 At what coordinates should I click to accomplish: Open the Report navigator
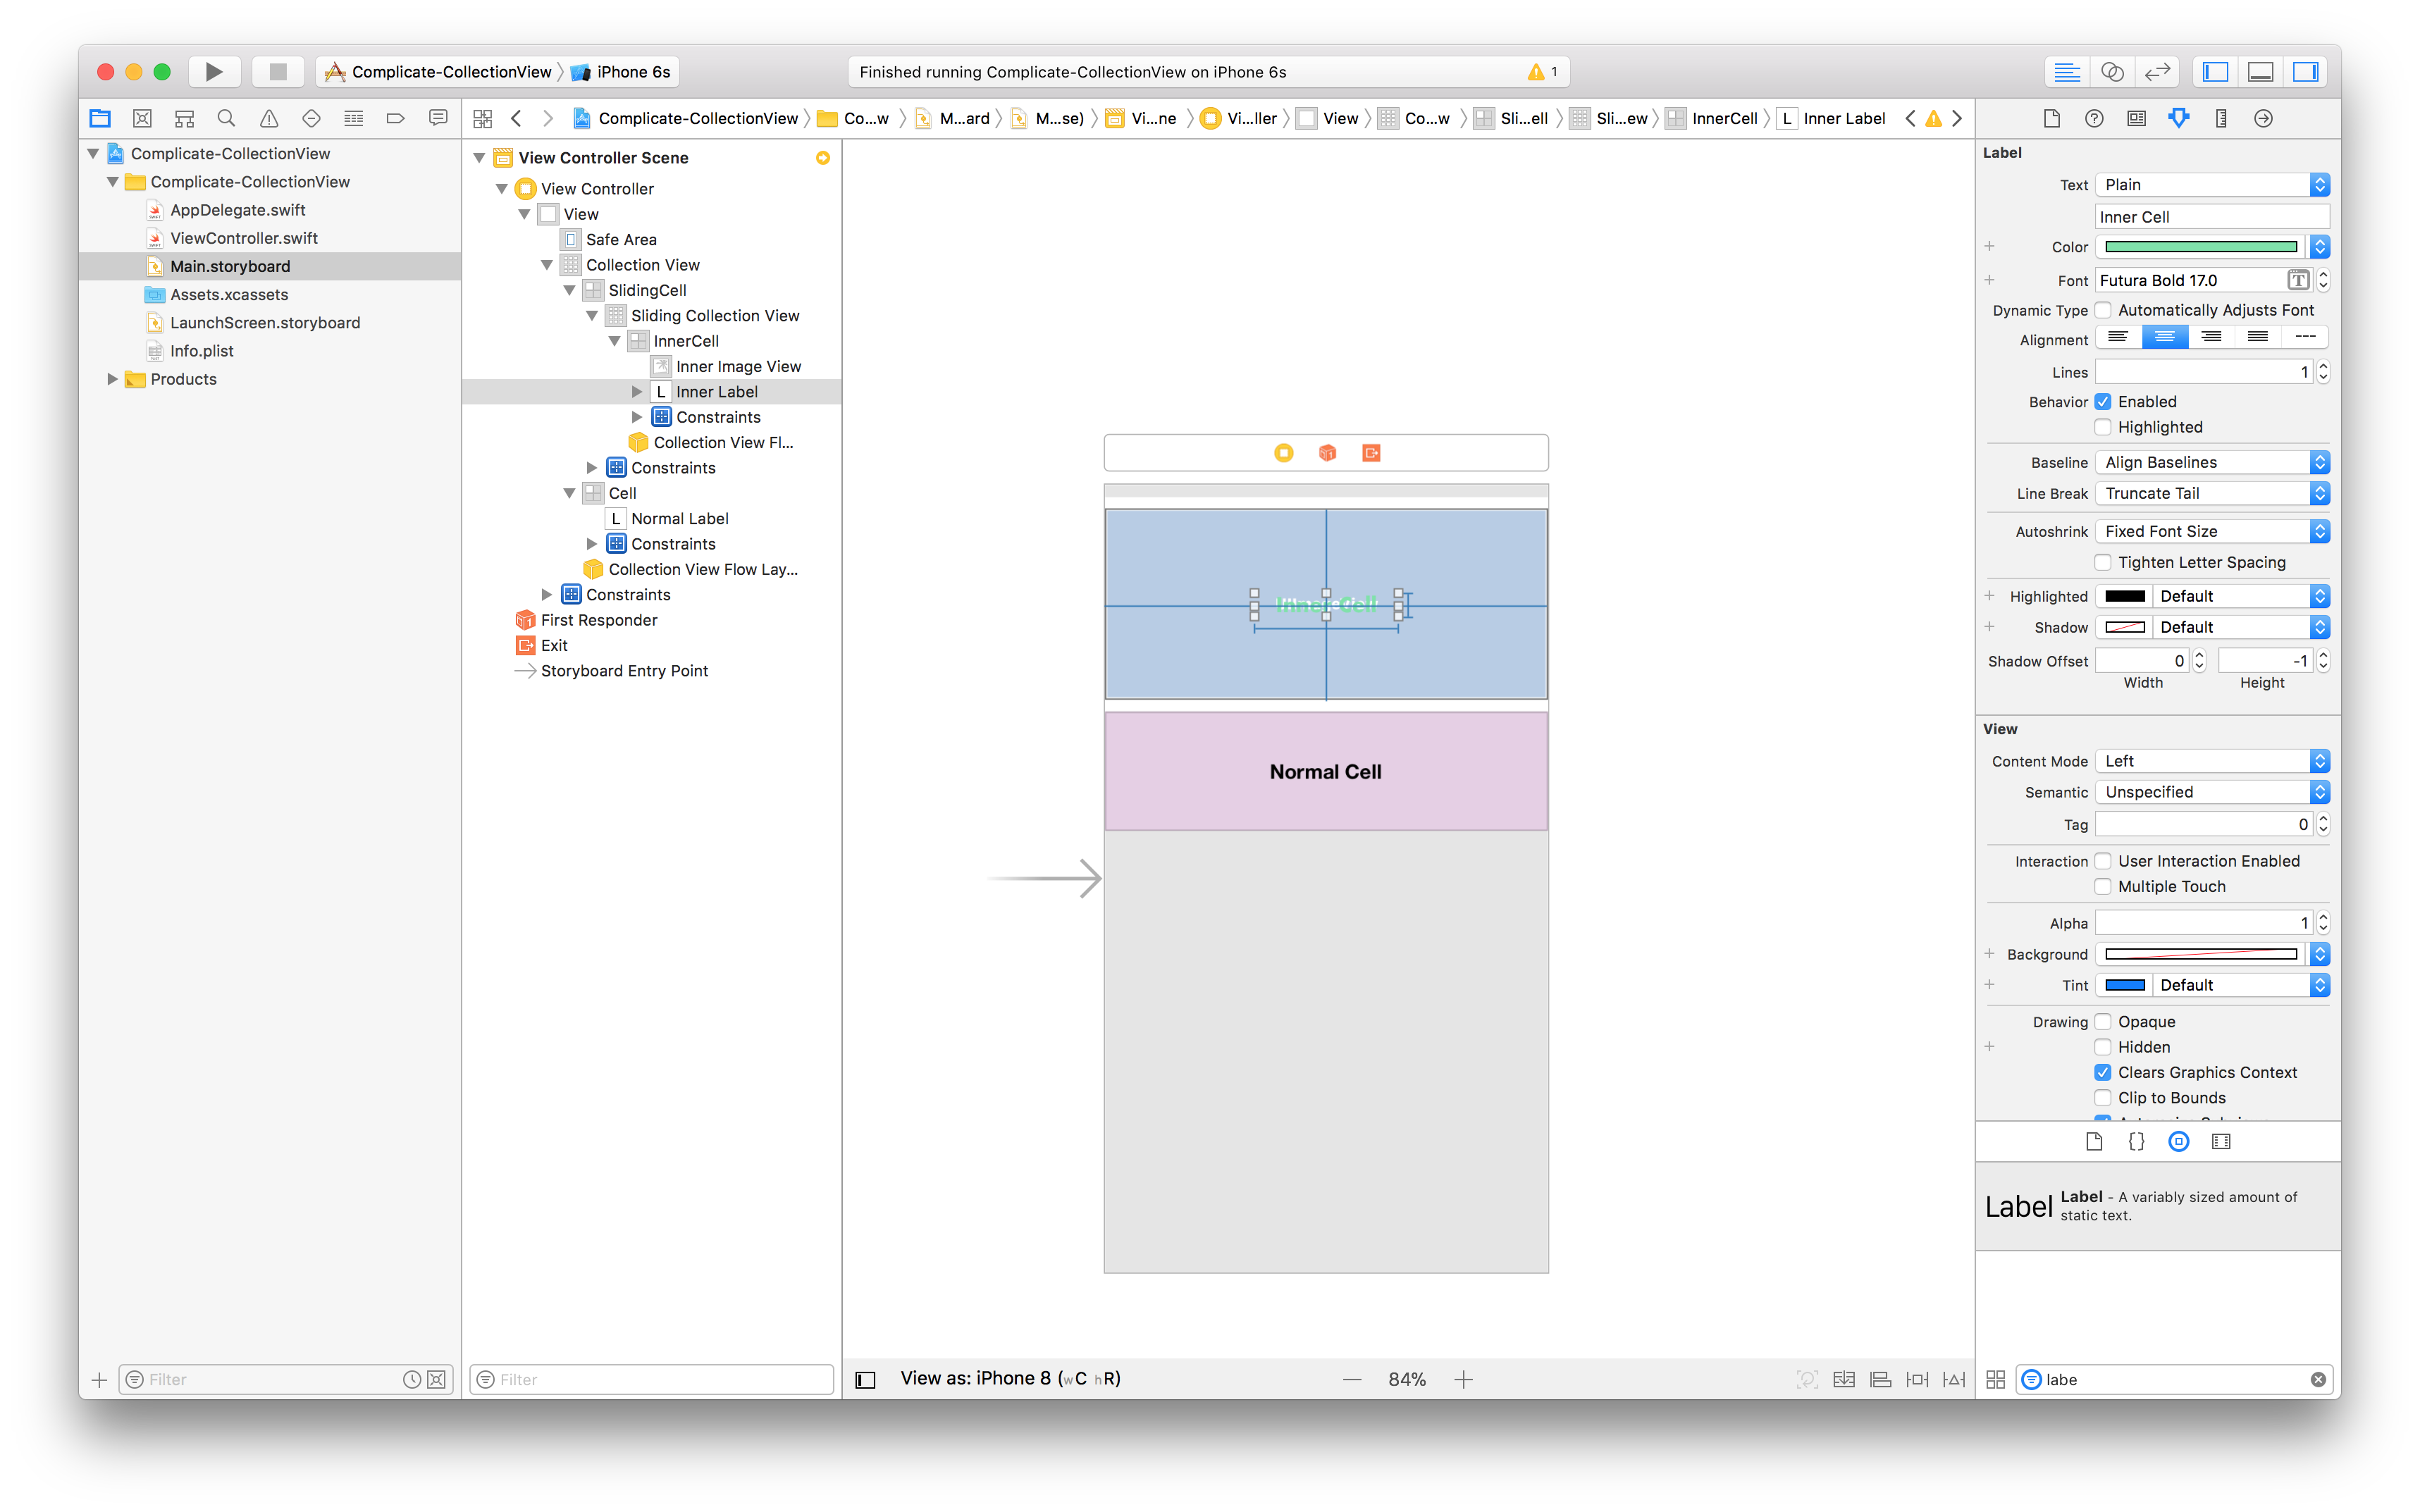click(x=438, y=118)
